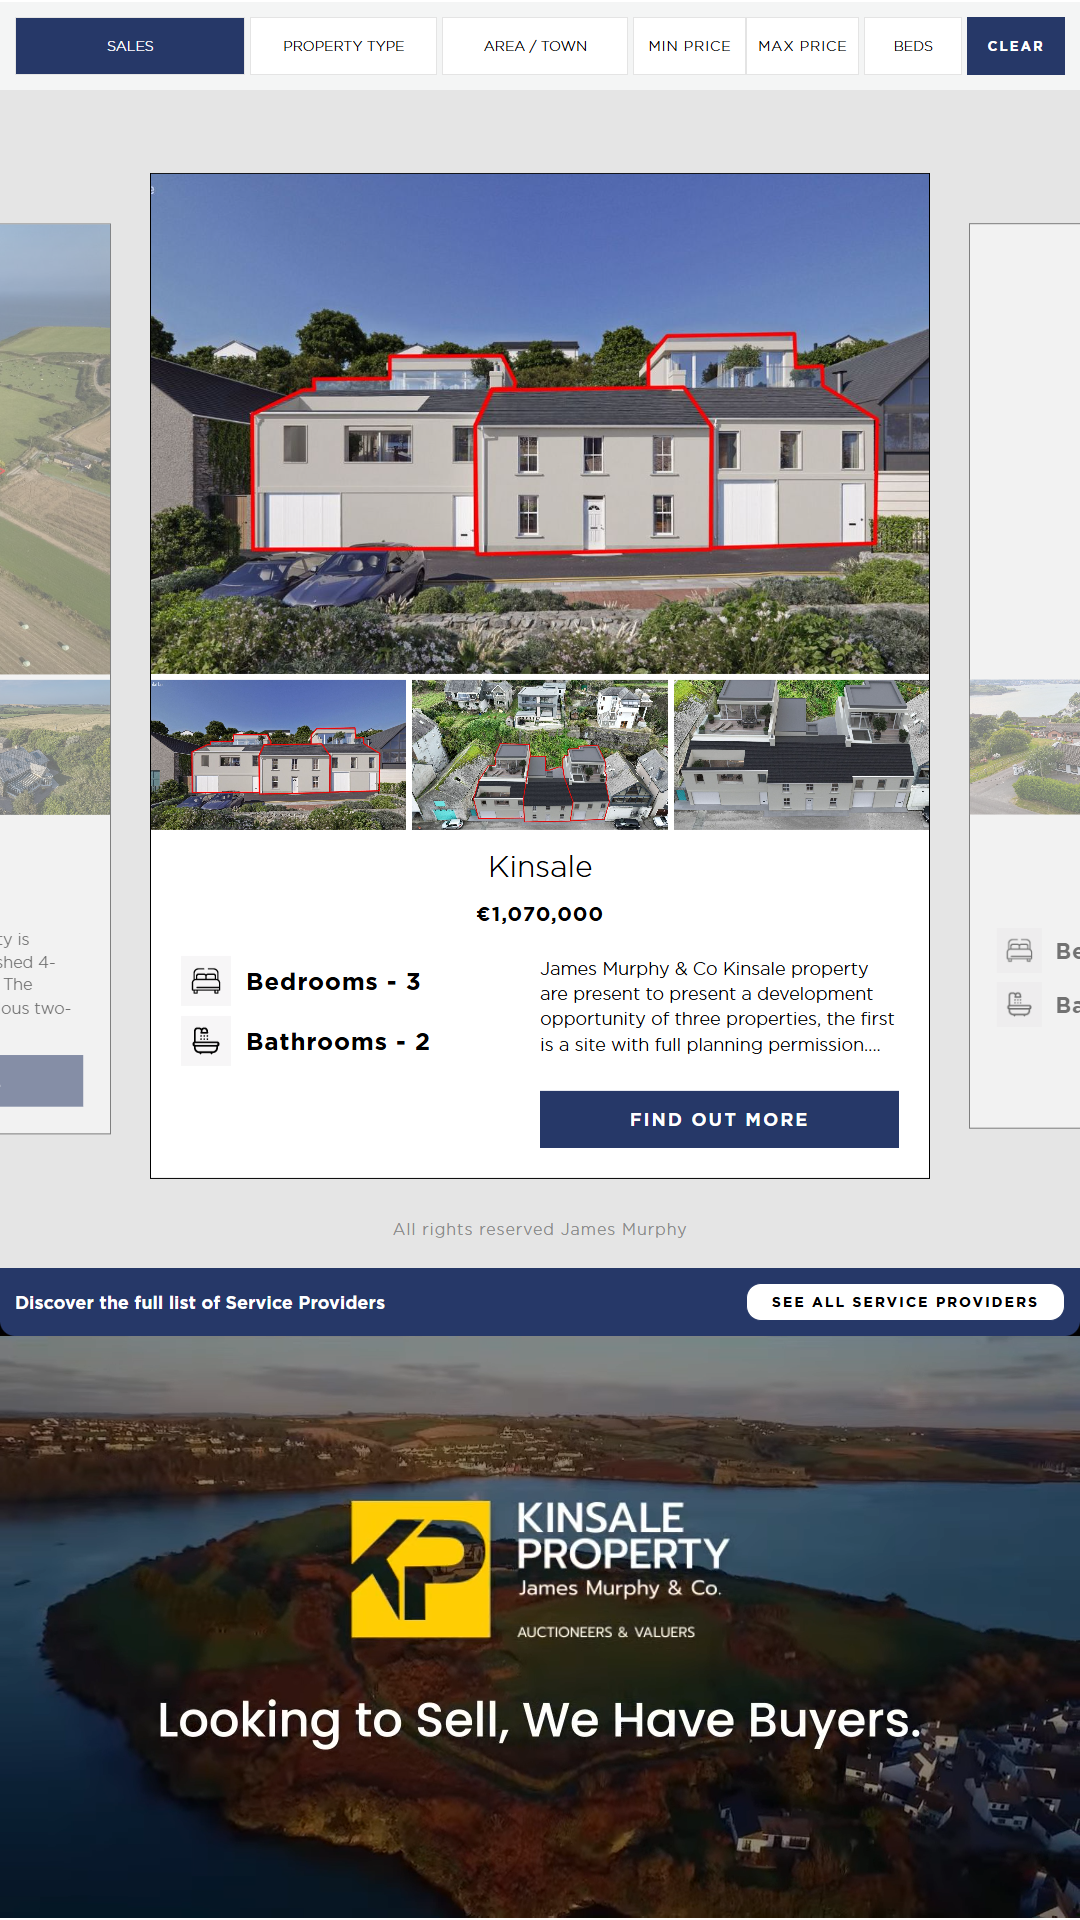
Task: View the main Kinsale property rendering
Action: (540, 424)
